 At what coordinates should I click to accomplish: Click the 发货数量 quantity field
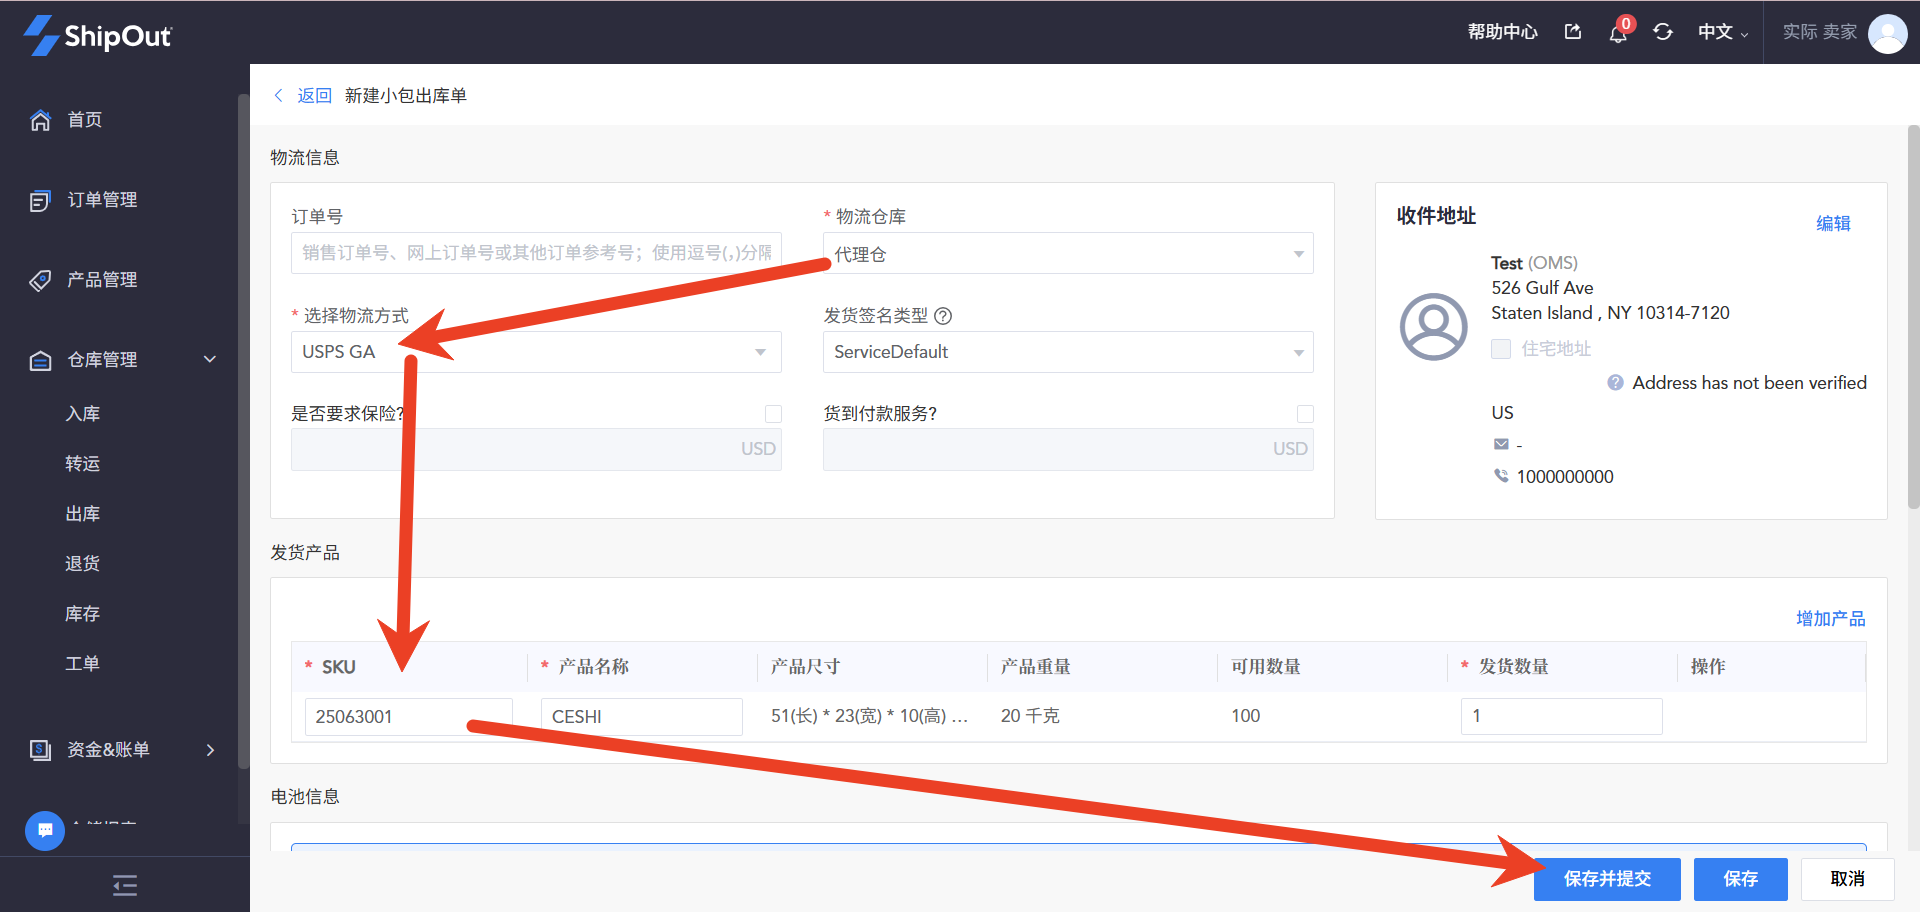1561,716
